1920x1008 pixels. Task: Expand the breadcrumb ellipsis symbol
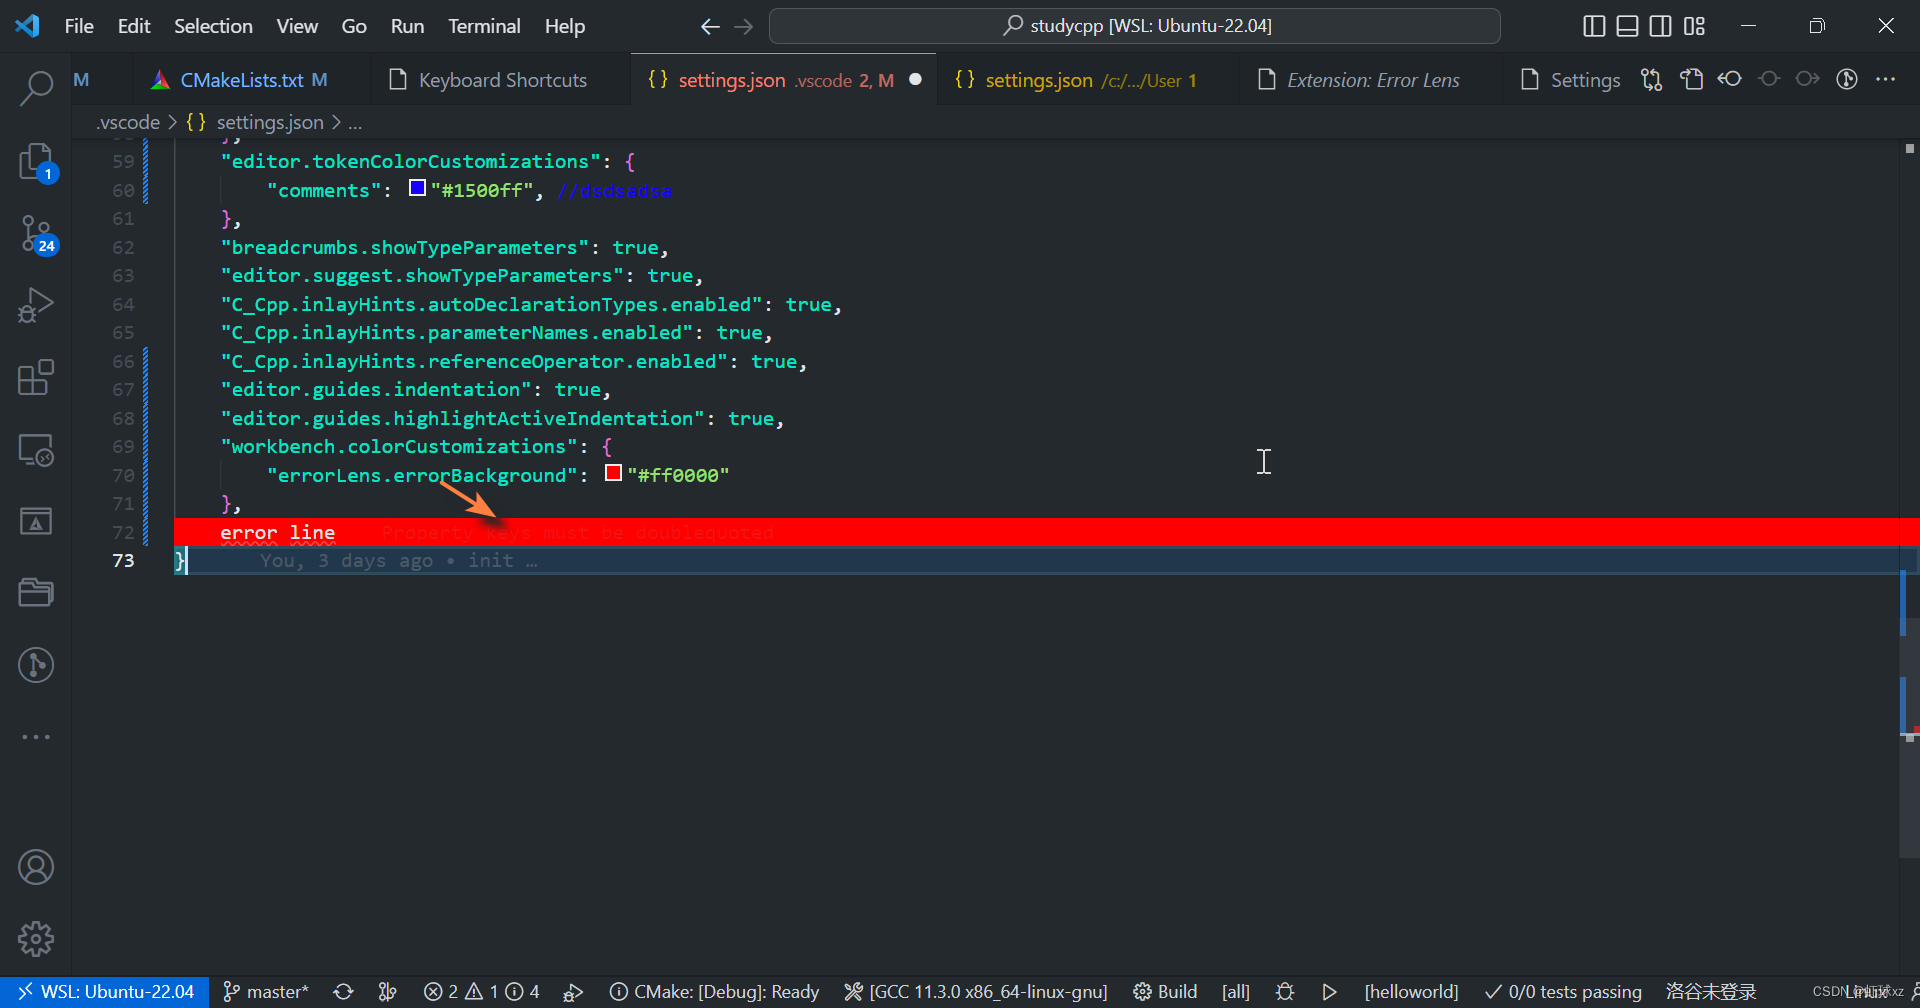click(355, 122)
